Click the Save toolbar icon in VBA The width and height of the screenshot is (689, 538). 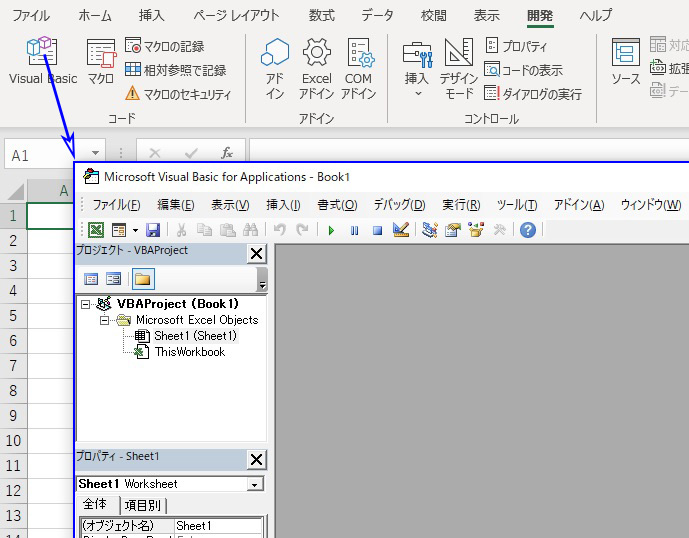point(153,230)
